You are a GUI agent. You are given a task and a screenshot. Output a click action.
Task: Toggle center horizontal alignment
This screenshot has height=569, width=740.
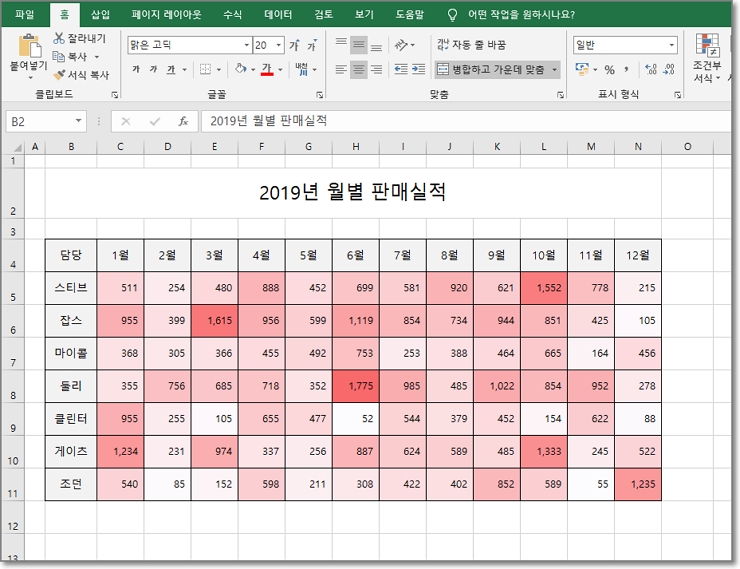(x=359, y=70)
